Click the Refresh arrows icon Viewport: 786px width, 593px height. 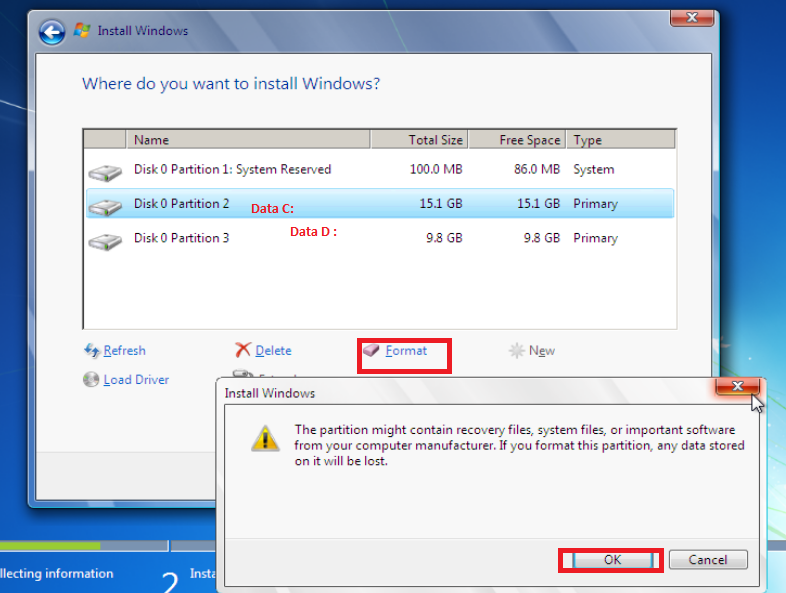point(92,350)
